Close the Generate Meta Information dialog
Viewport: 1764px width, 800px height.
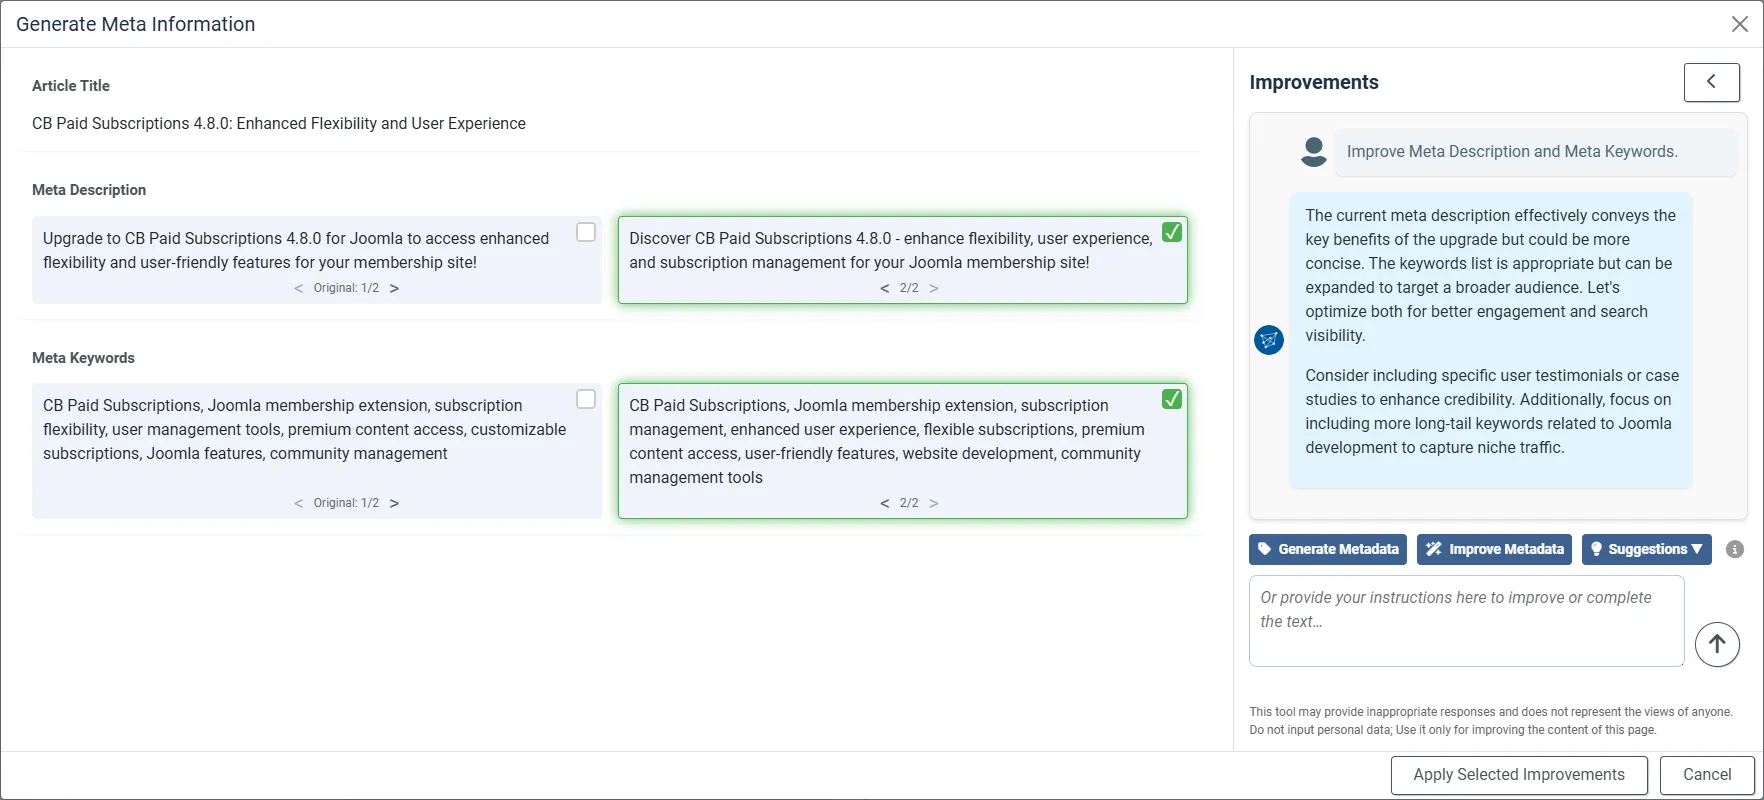pyautogui.click(x=1740, y=24)
